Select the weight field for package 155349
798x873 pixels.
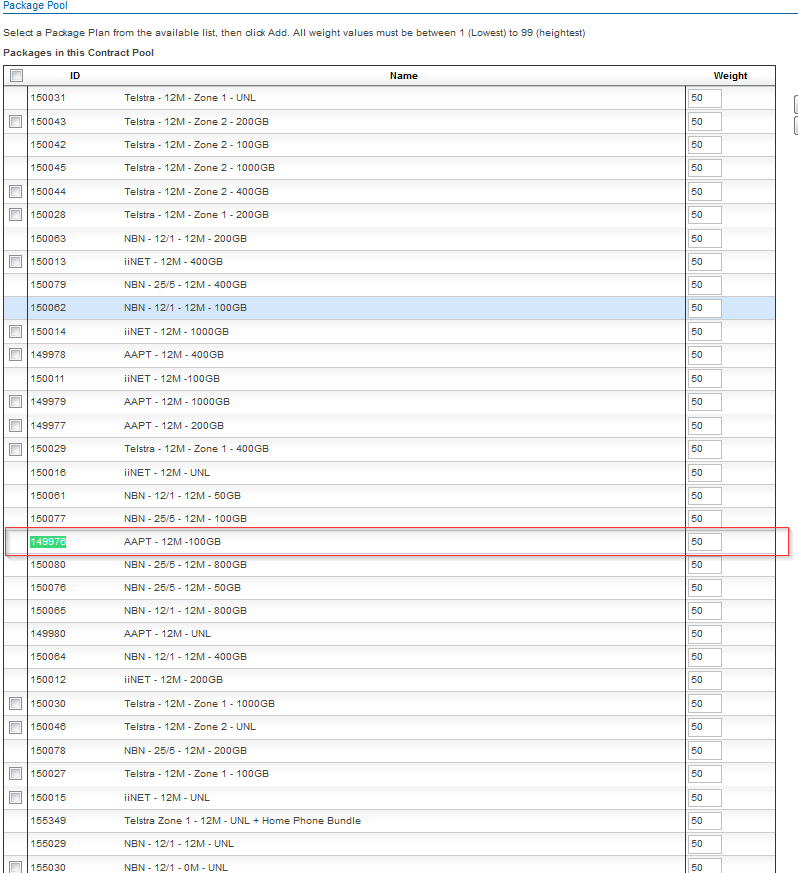click(704, 821)
